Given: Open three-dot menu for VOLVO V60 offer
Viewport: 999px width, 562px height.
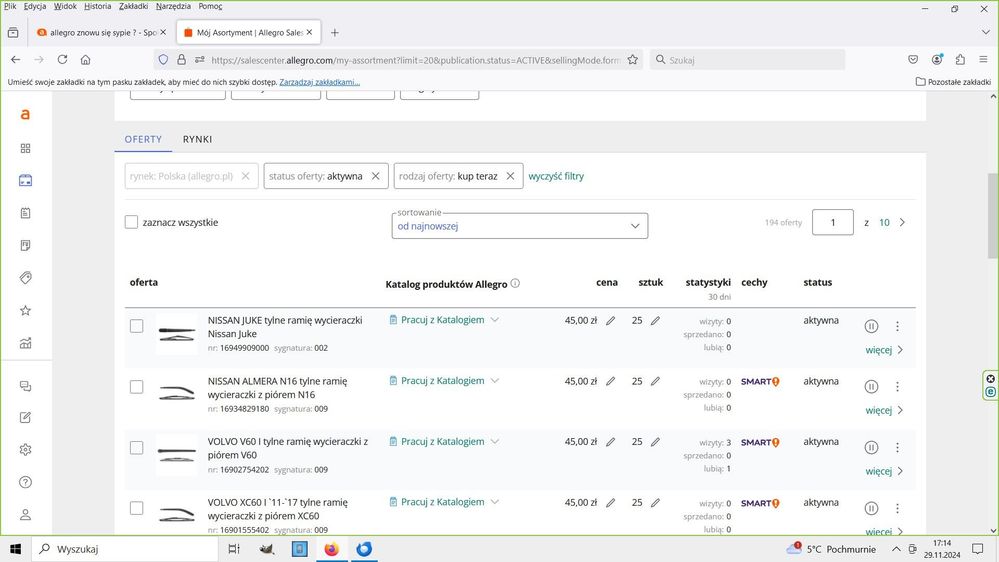Looking at the screenshot, I should [897, 447].
